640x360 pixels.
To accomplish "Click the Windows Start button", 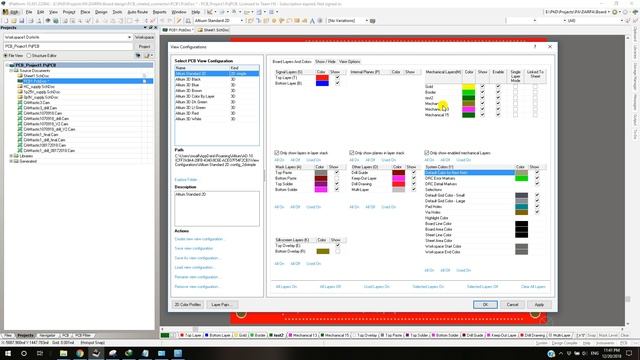I will click(x=8, y=353).
